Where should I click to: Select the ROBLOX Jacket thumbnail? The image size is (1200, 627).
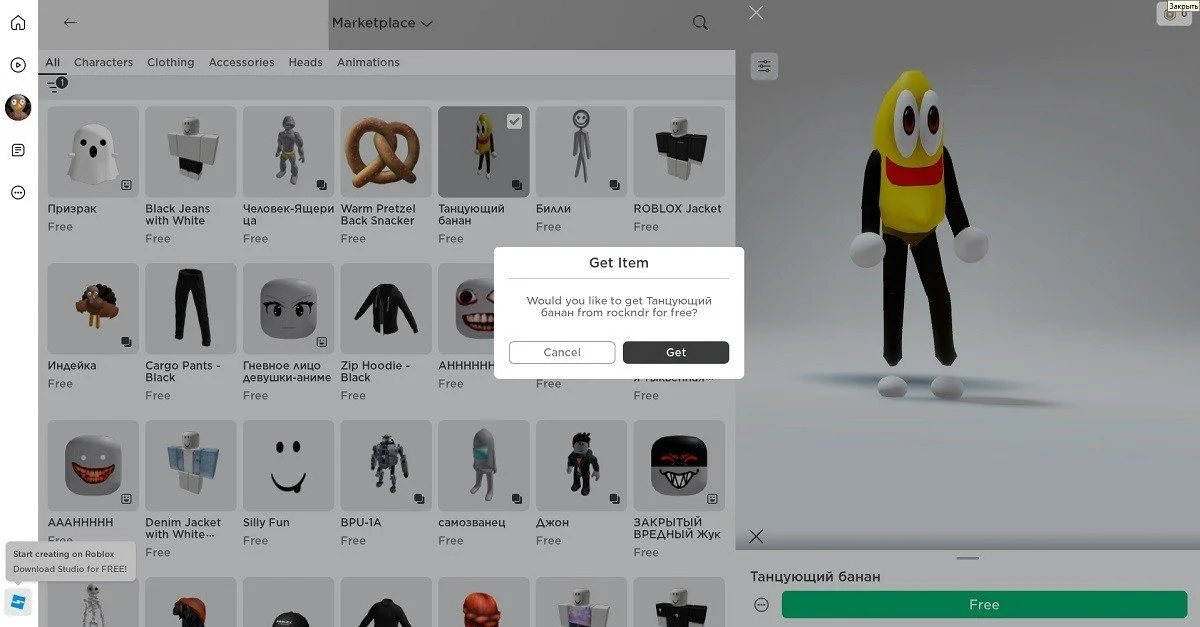[679, 152]
